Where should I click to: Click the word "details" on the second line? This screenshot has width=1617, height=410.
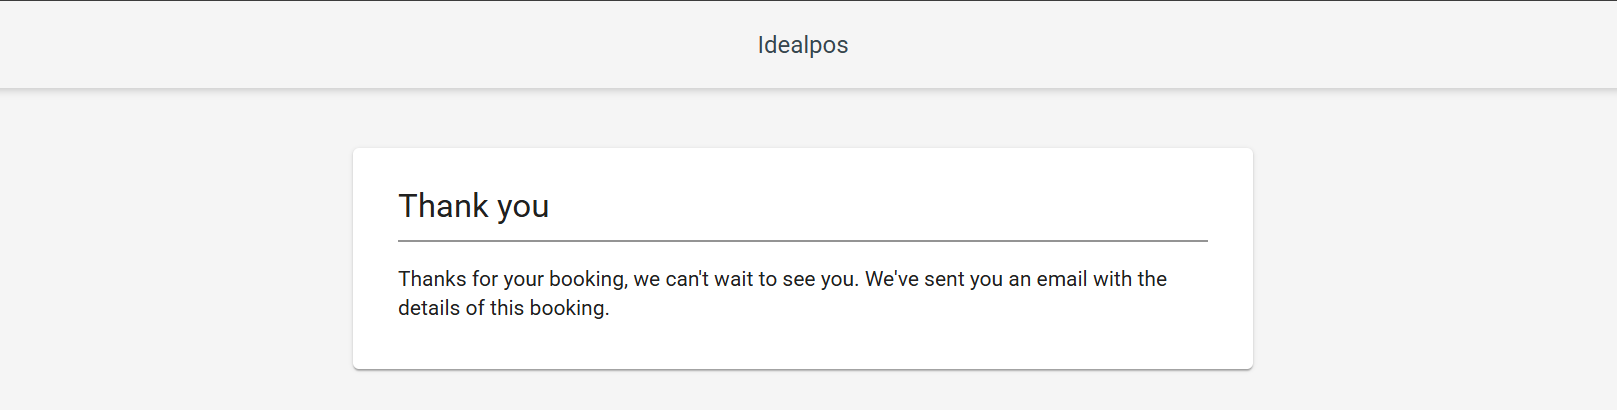429,308
